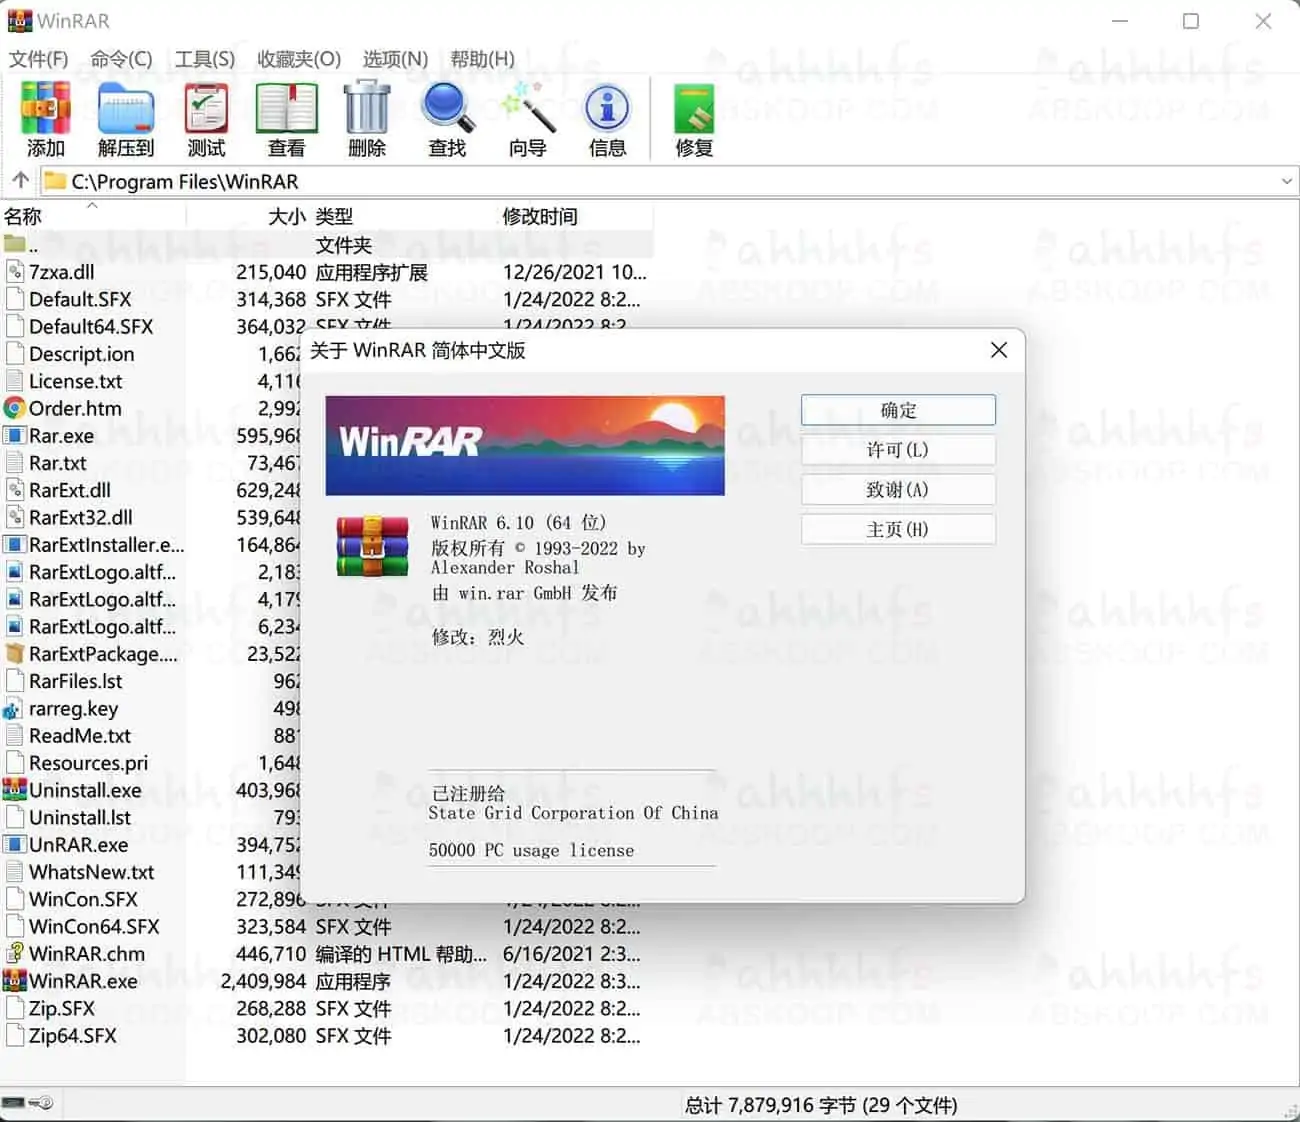Screen dimensions: 1300x1122
Task: Click the Order.htm Chrome icon
Action: click(x=14, y=408)
